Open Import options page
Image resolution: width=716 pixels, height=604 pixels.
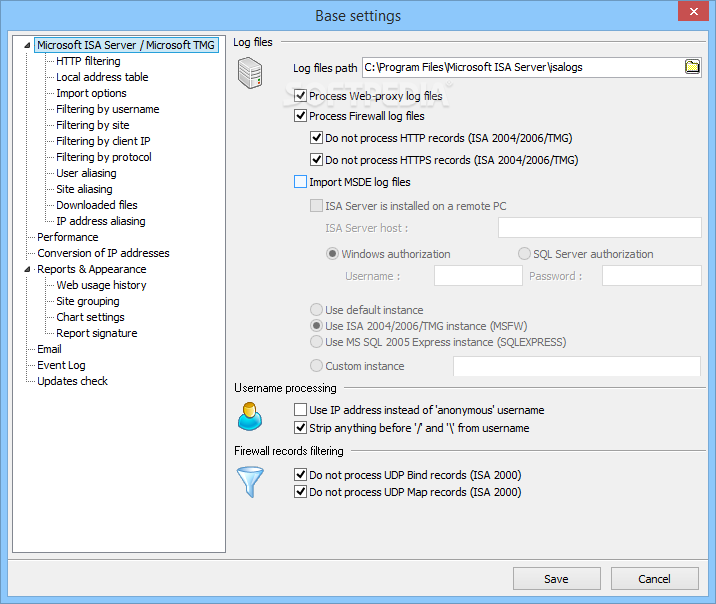[x=91, y=93]
